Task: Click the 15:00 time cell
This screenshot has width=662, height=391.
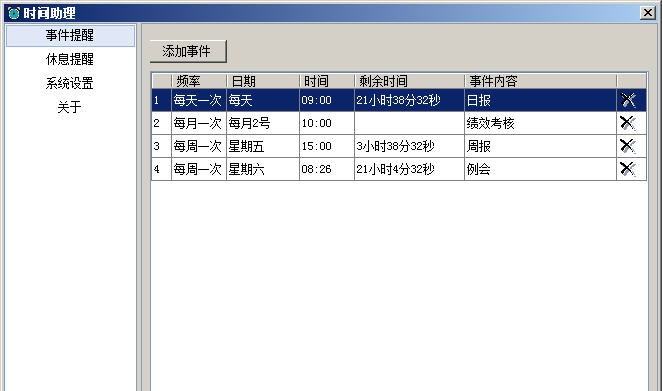Action: [x=327, y=146]
